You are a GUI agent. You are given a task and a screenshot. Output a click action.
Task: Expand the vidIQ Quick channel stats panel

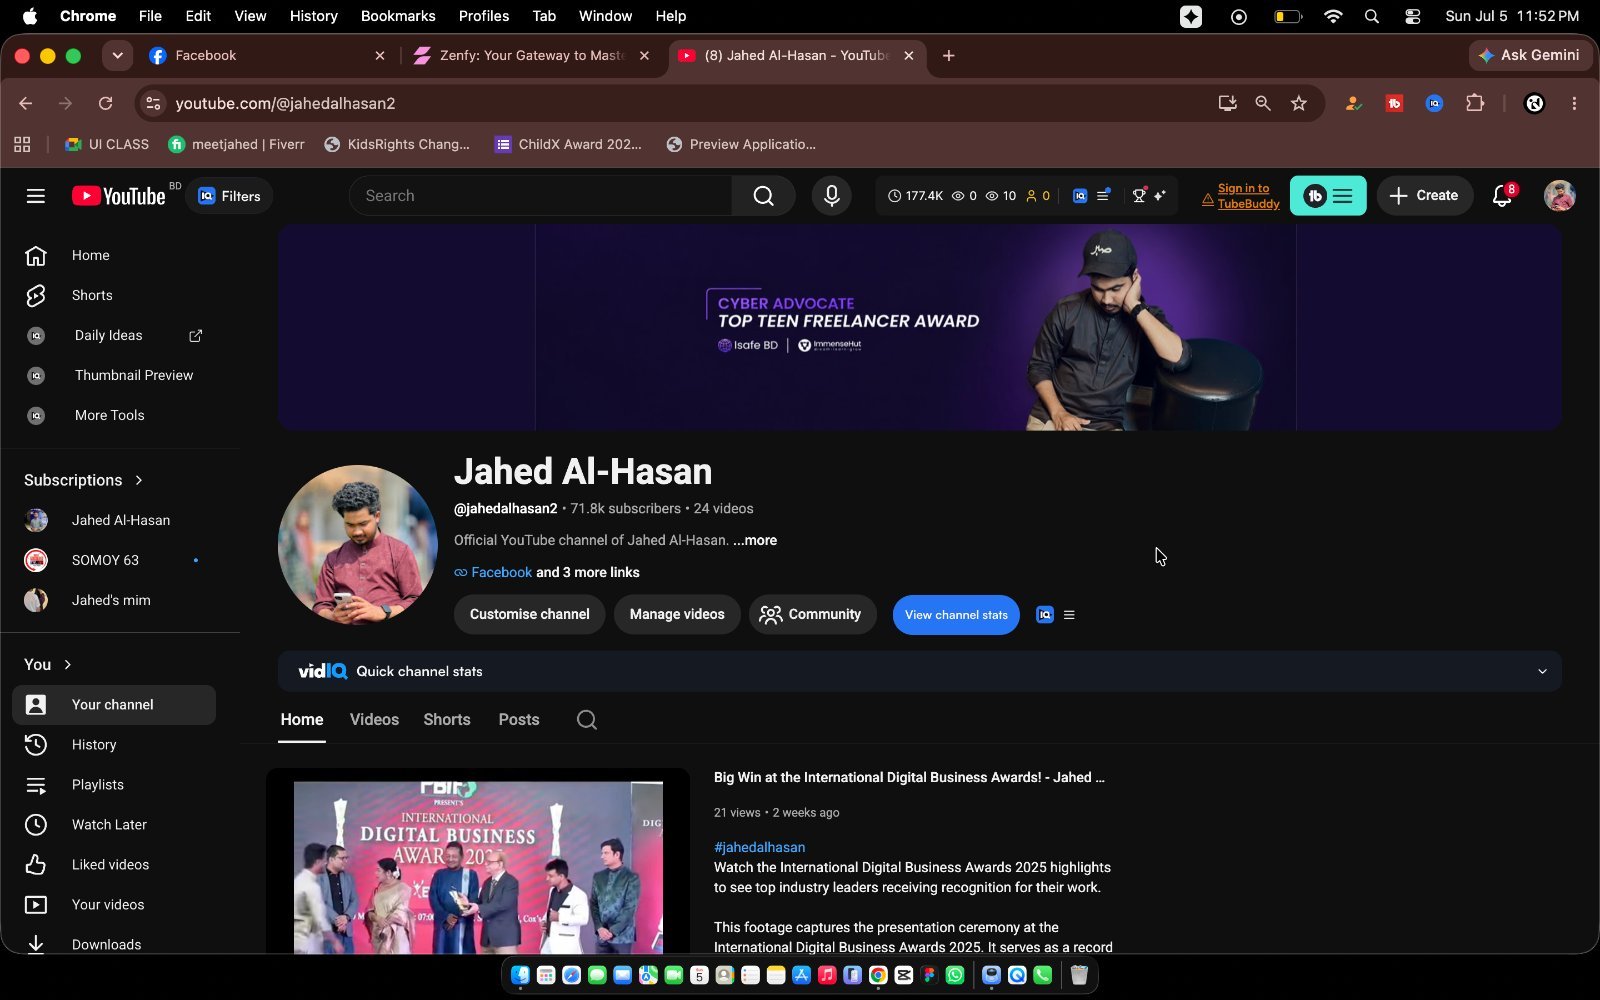point(1542,671)
